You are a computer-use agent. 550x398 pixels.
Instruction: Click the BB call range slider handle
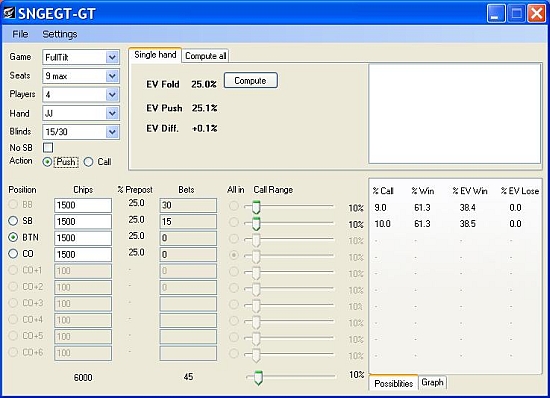256,207
